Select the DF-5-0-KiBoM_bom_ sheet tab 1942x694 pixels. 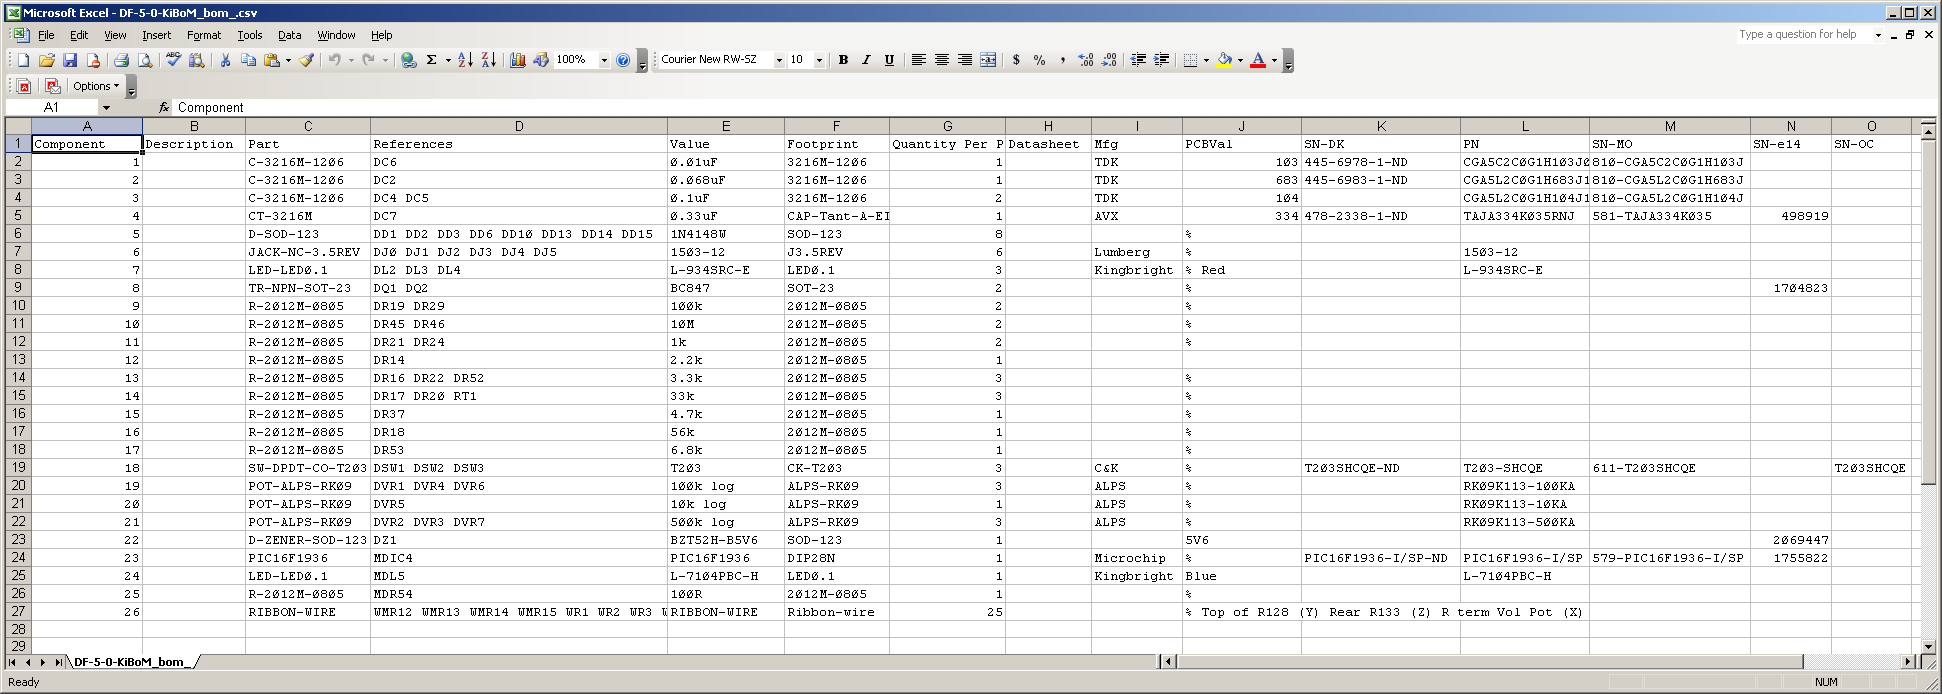(x=130, y=662)
